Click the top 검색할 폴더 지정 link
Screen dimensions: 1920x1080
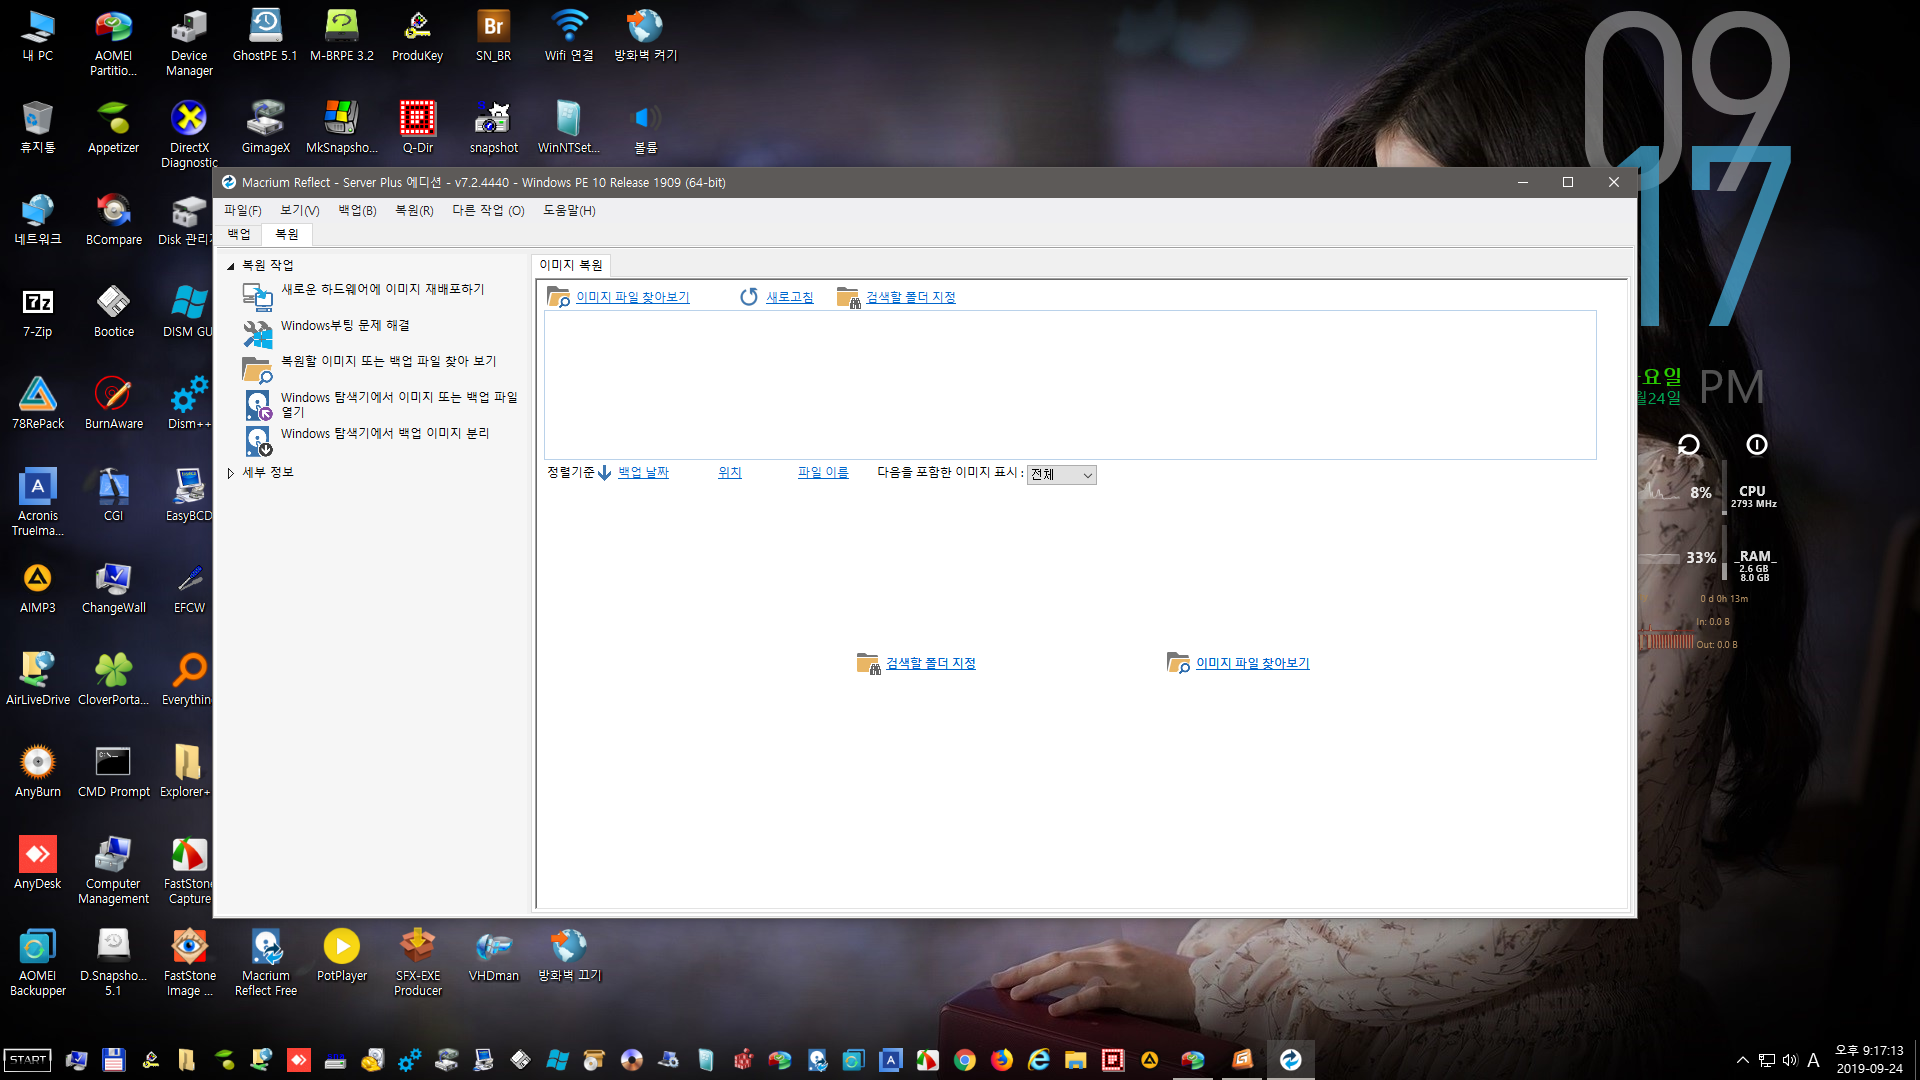[x=911, y=297]
